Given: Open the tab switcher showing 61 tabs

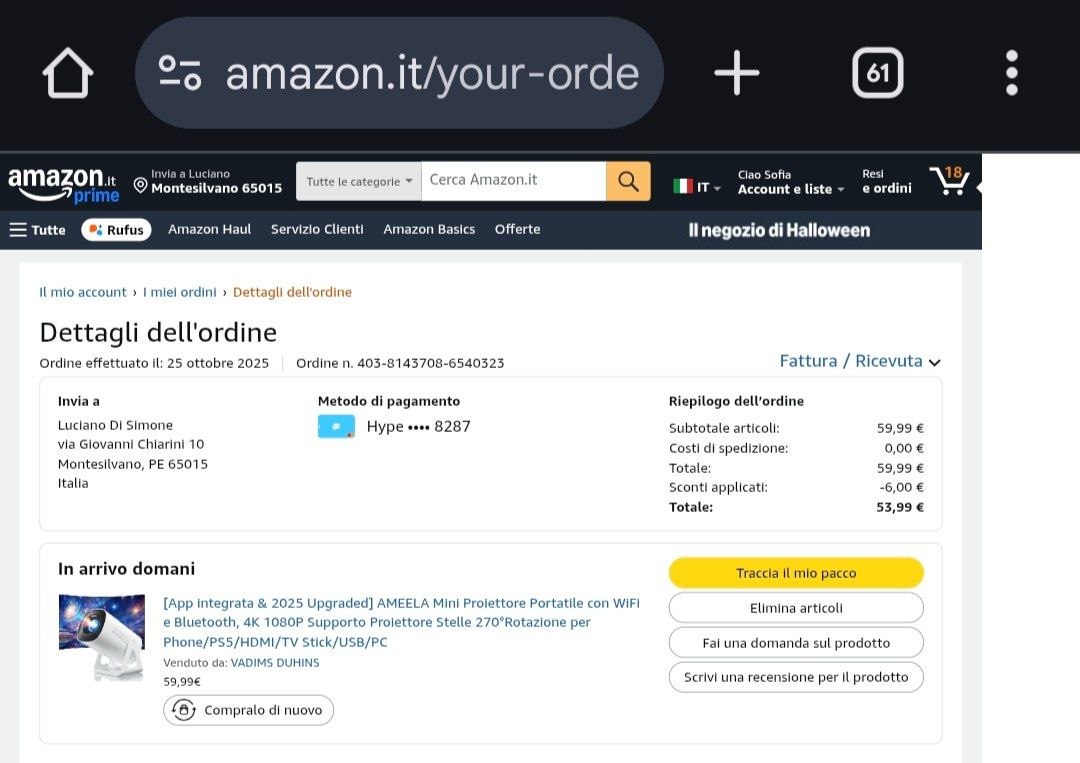Looking at the screenshot, I should [x=877, y=73].
